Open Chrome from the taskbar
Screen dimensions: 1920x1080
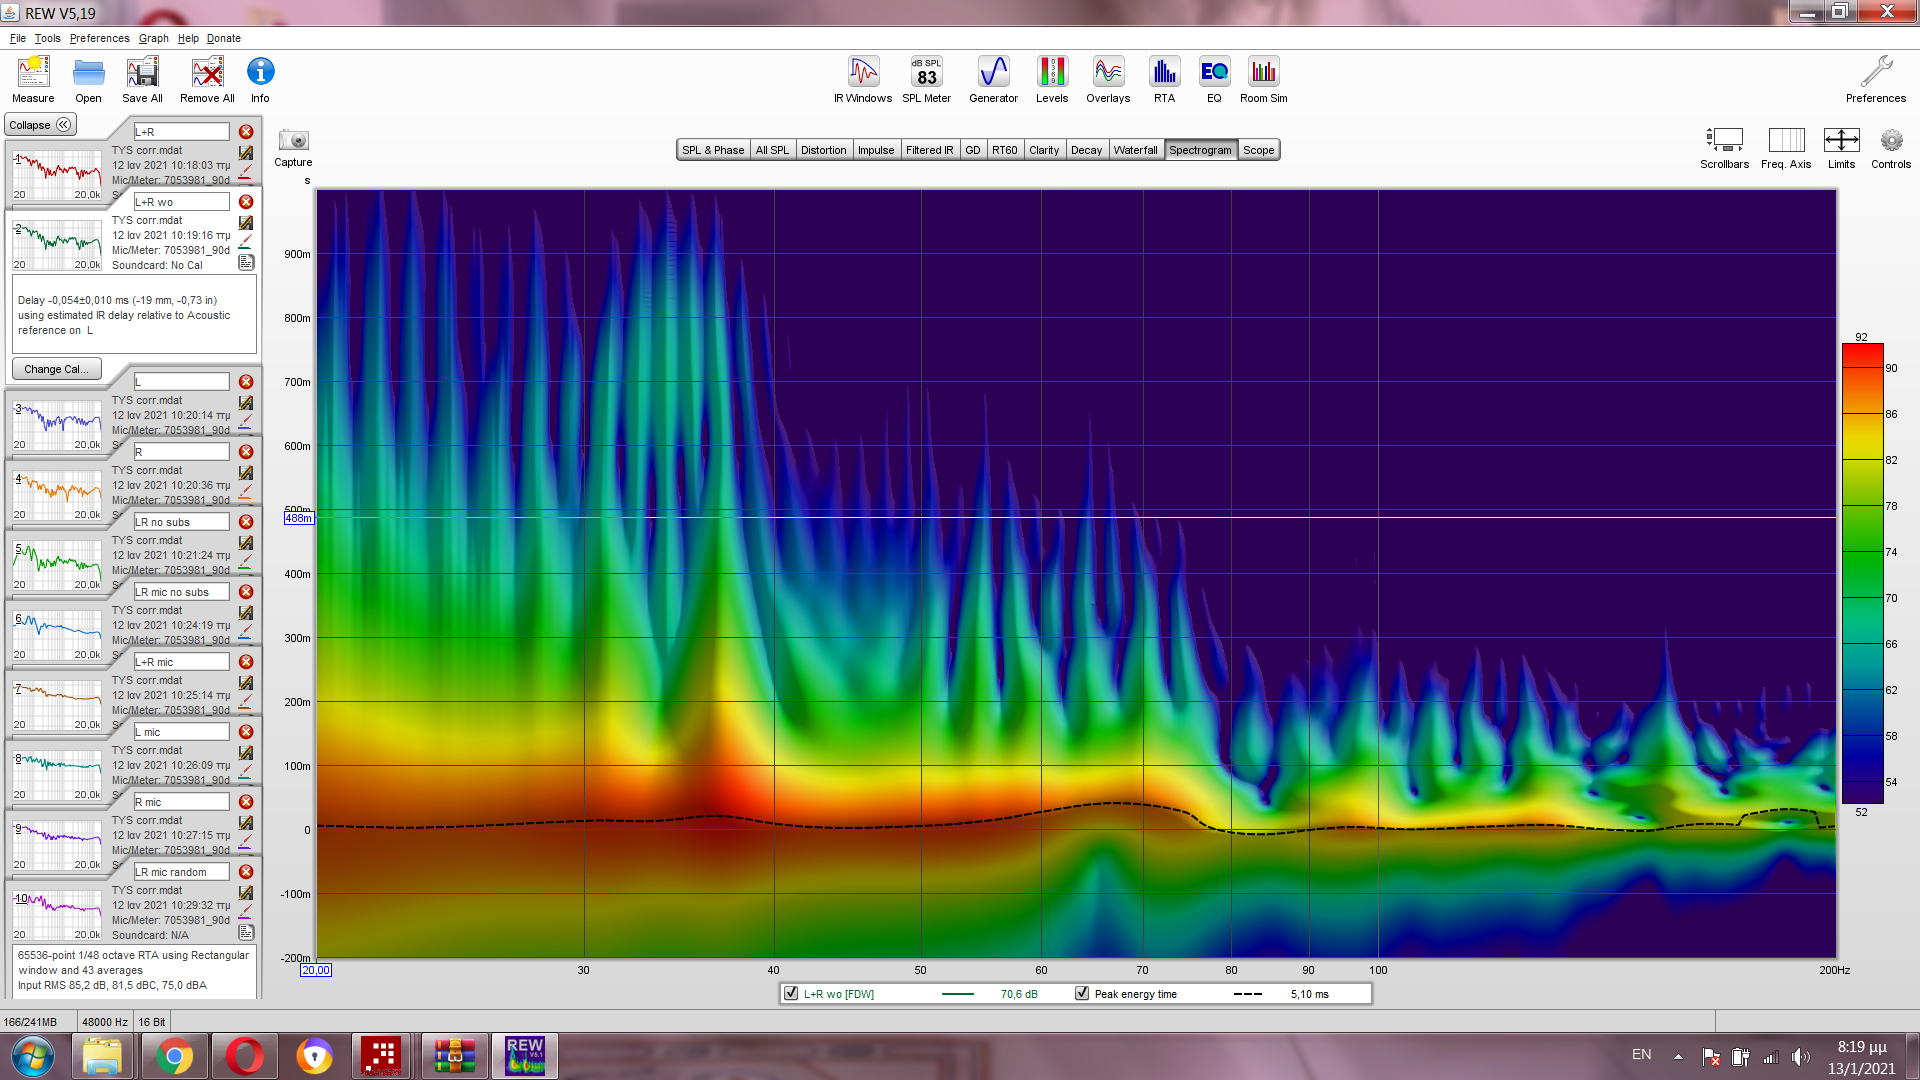click(173, 1056)
